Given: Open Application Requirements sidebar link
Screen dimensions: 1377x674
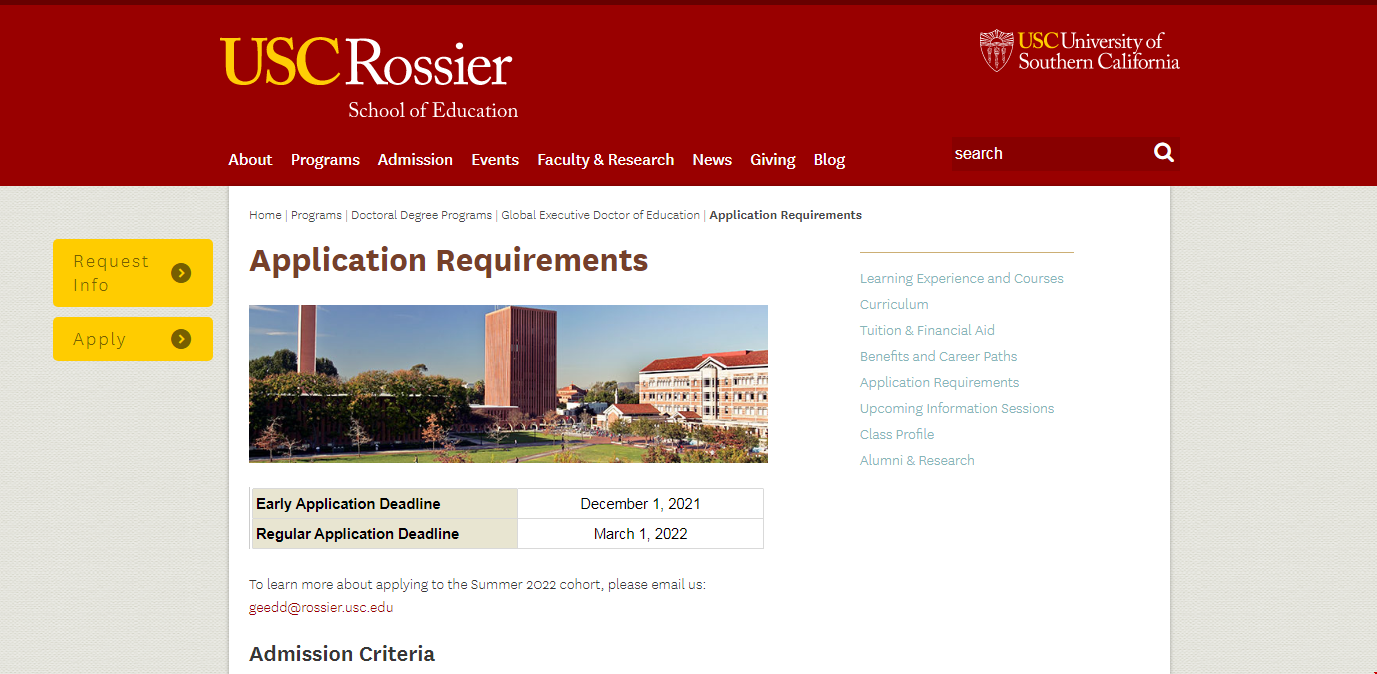Looking at the screenshot, I should 939,383.
